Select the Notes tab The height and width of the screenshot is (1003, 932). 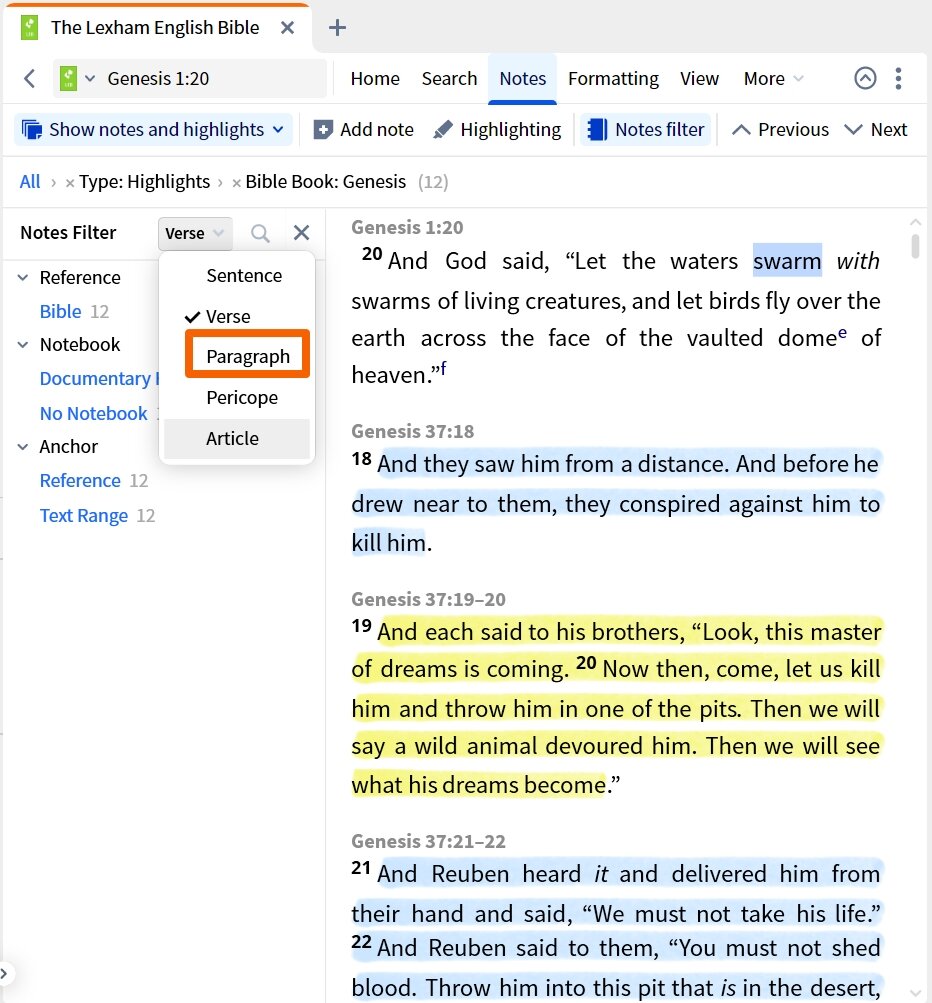(x=522, y=79)
